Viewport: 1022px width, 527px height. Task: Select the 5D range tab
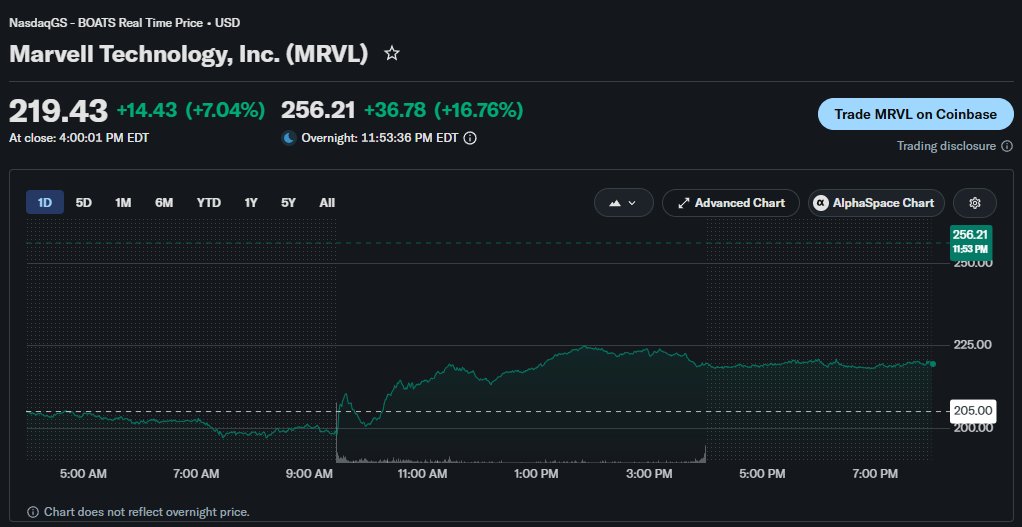[83, 203]
